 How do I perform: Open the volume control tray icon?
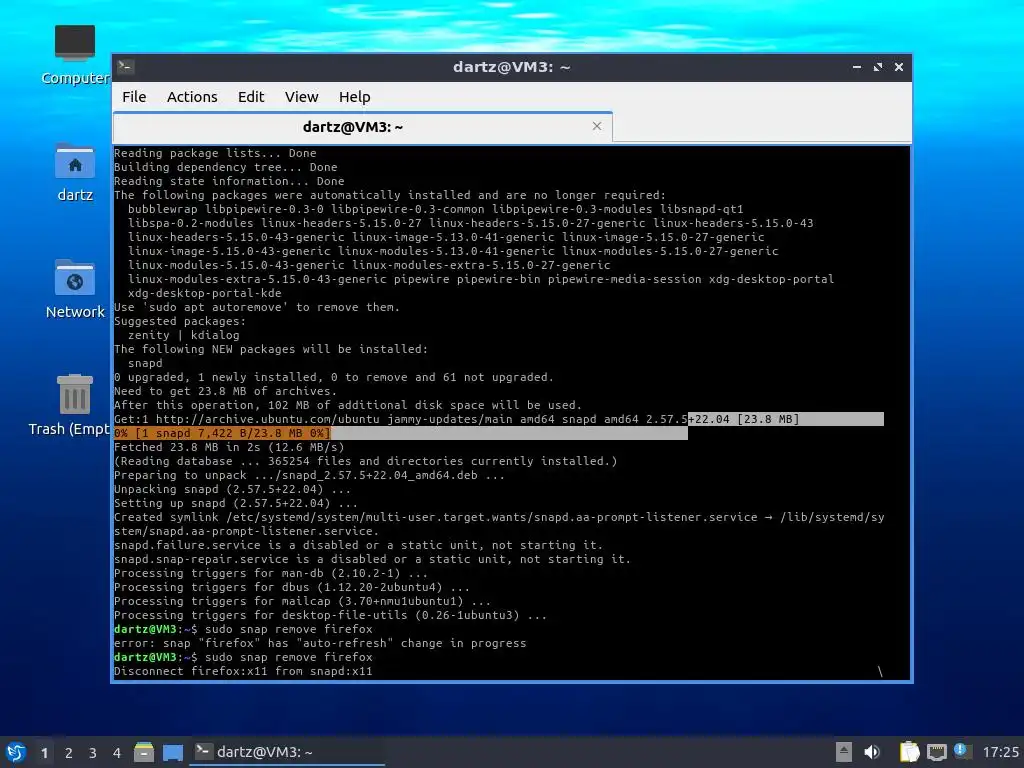coord(872,752)
